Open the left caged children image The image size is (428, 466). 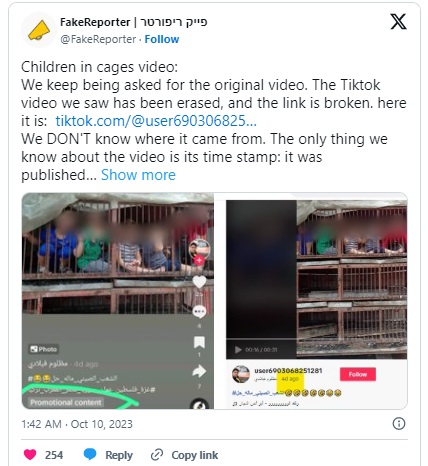click(118, 301)
